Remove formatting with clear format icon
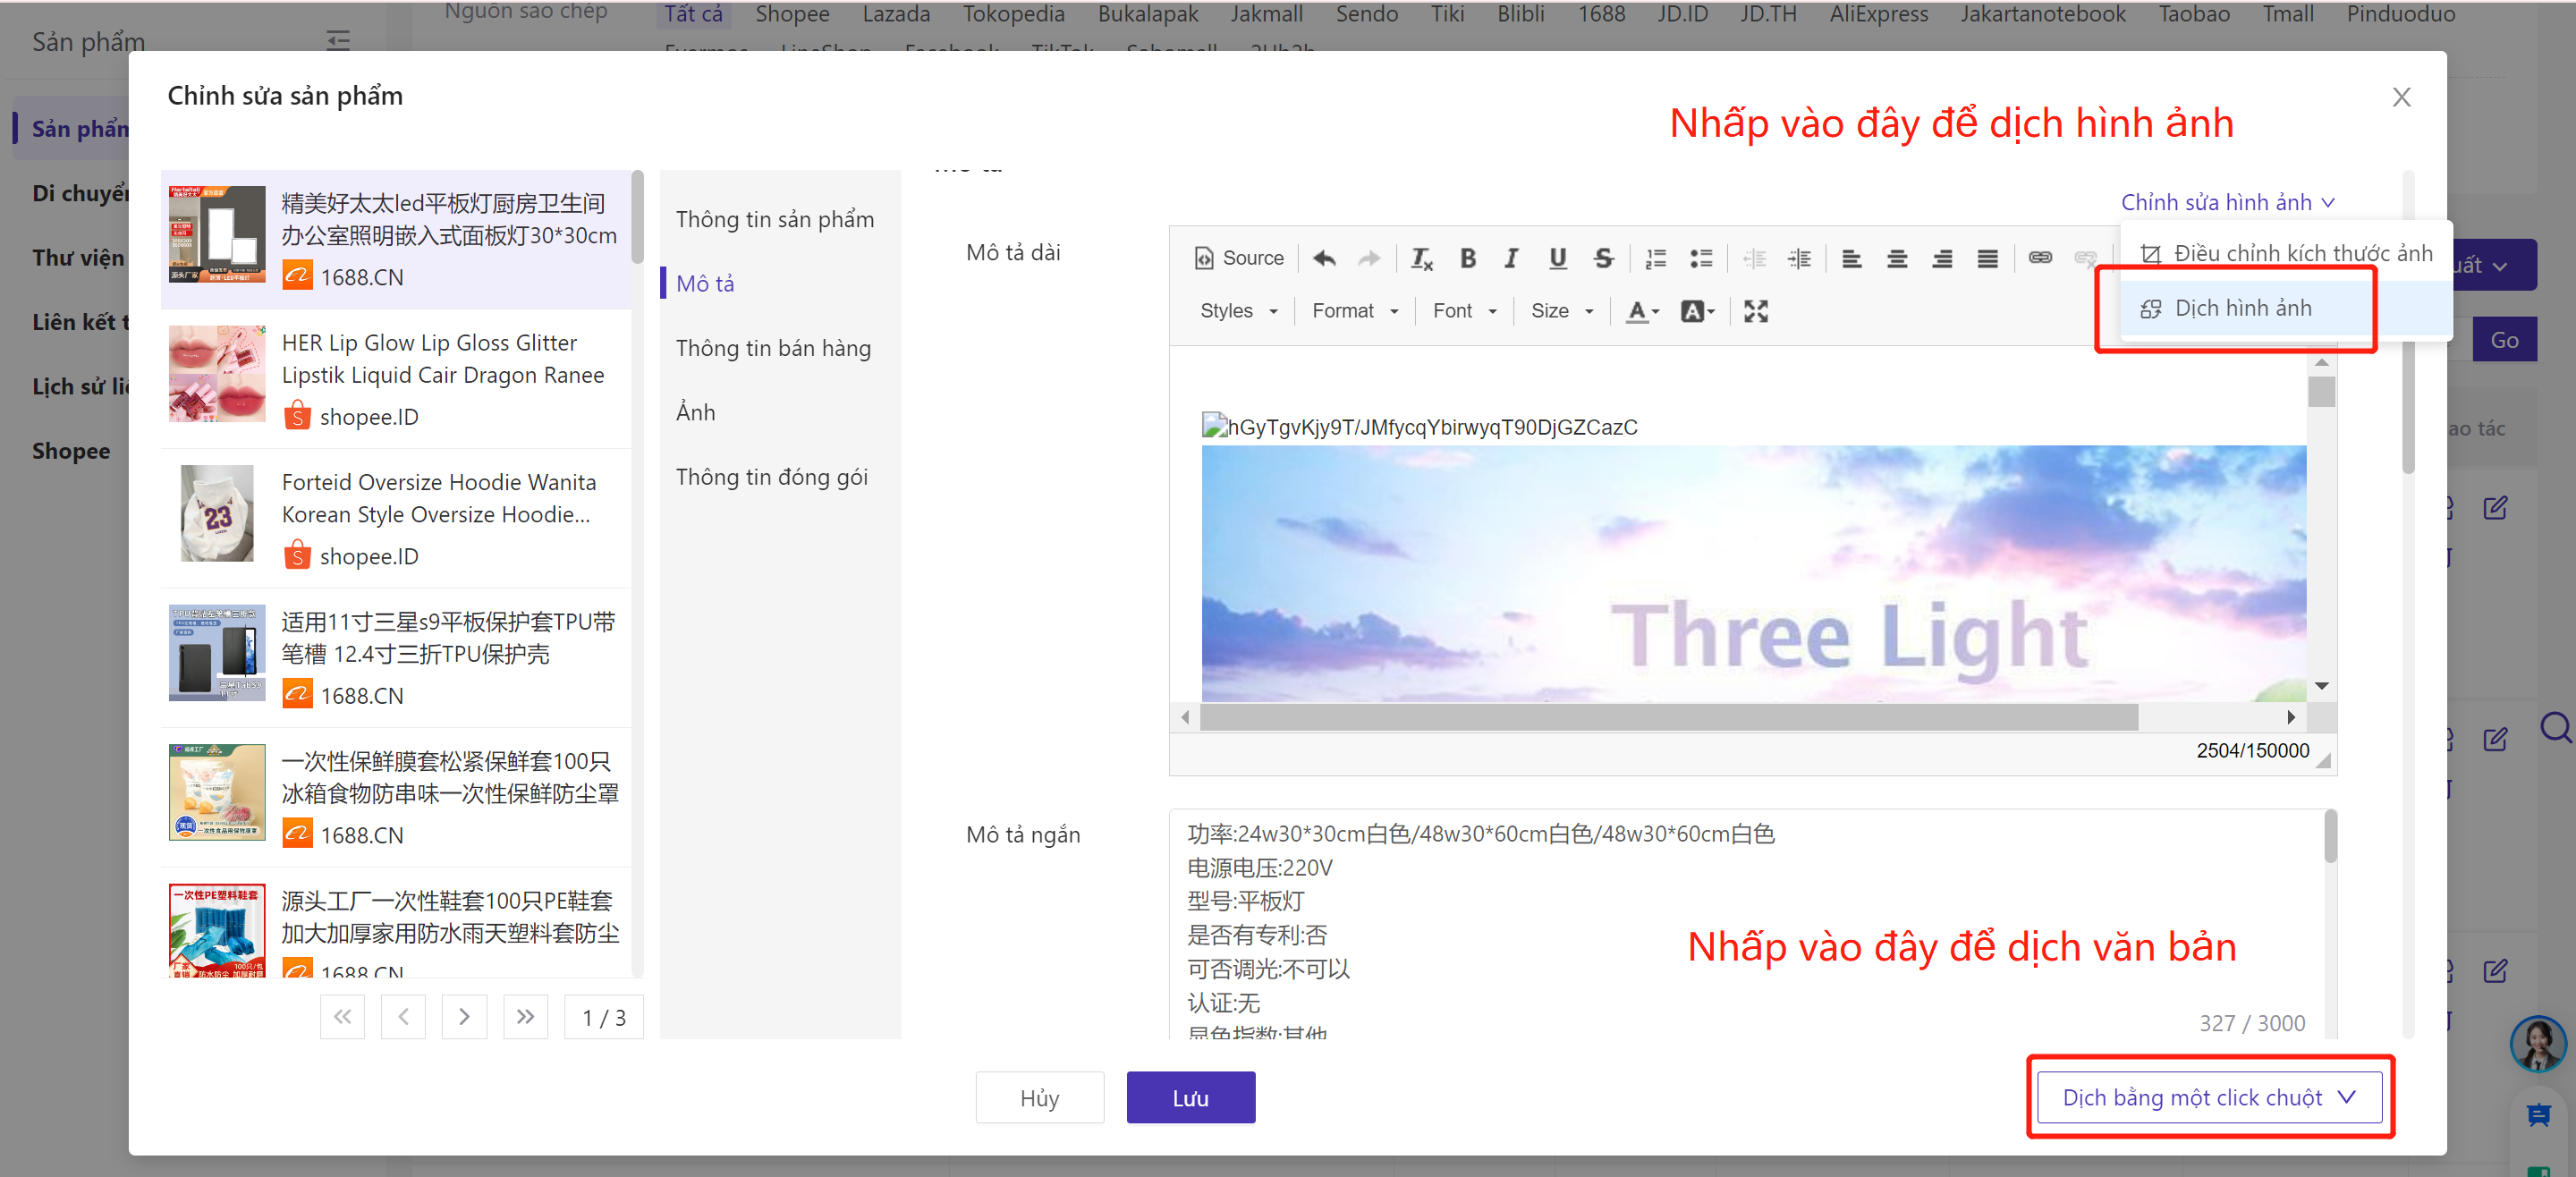This screenshot has width=2576, height=1177. pos(1421,258)
